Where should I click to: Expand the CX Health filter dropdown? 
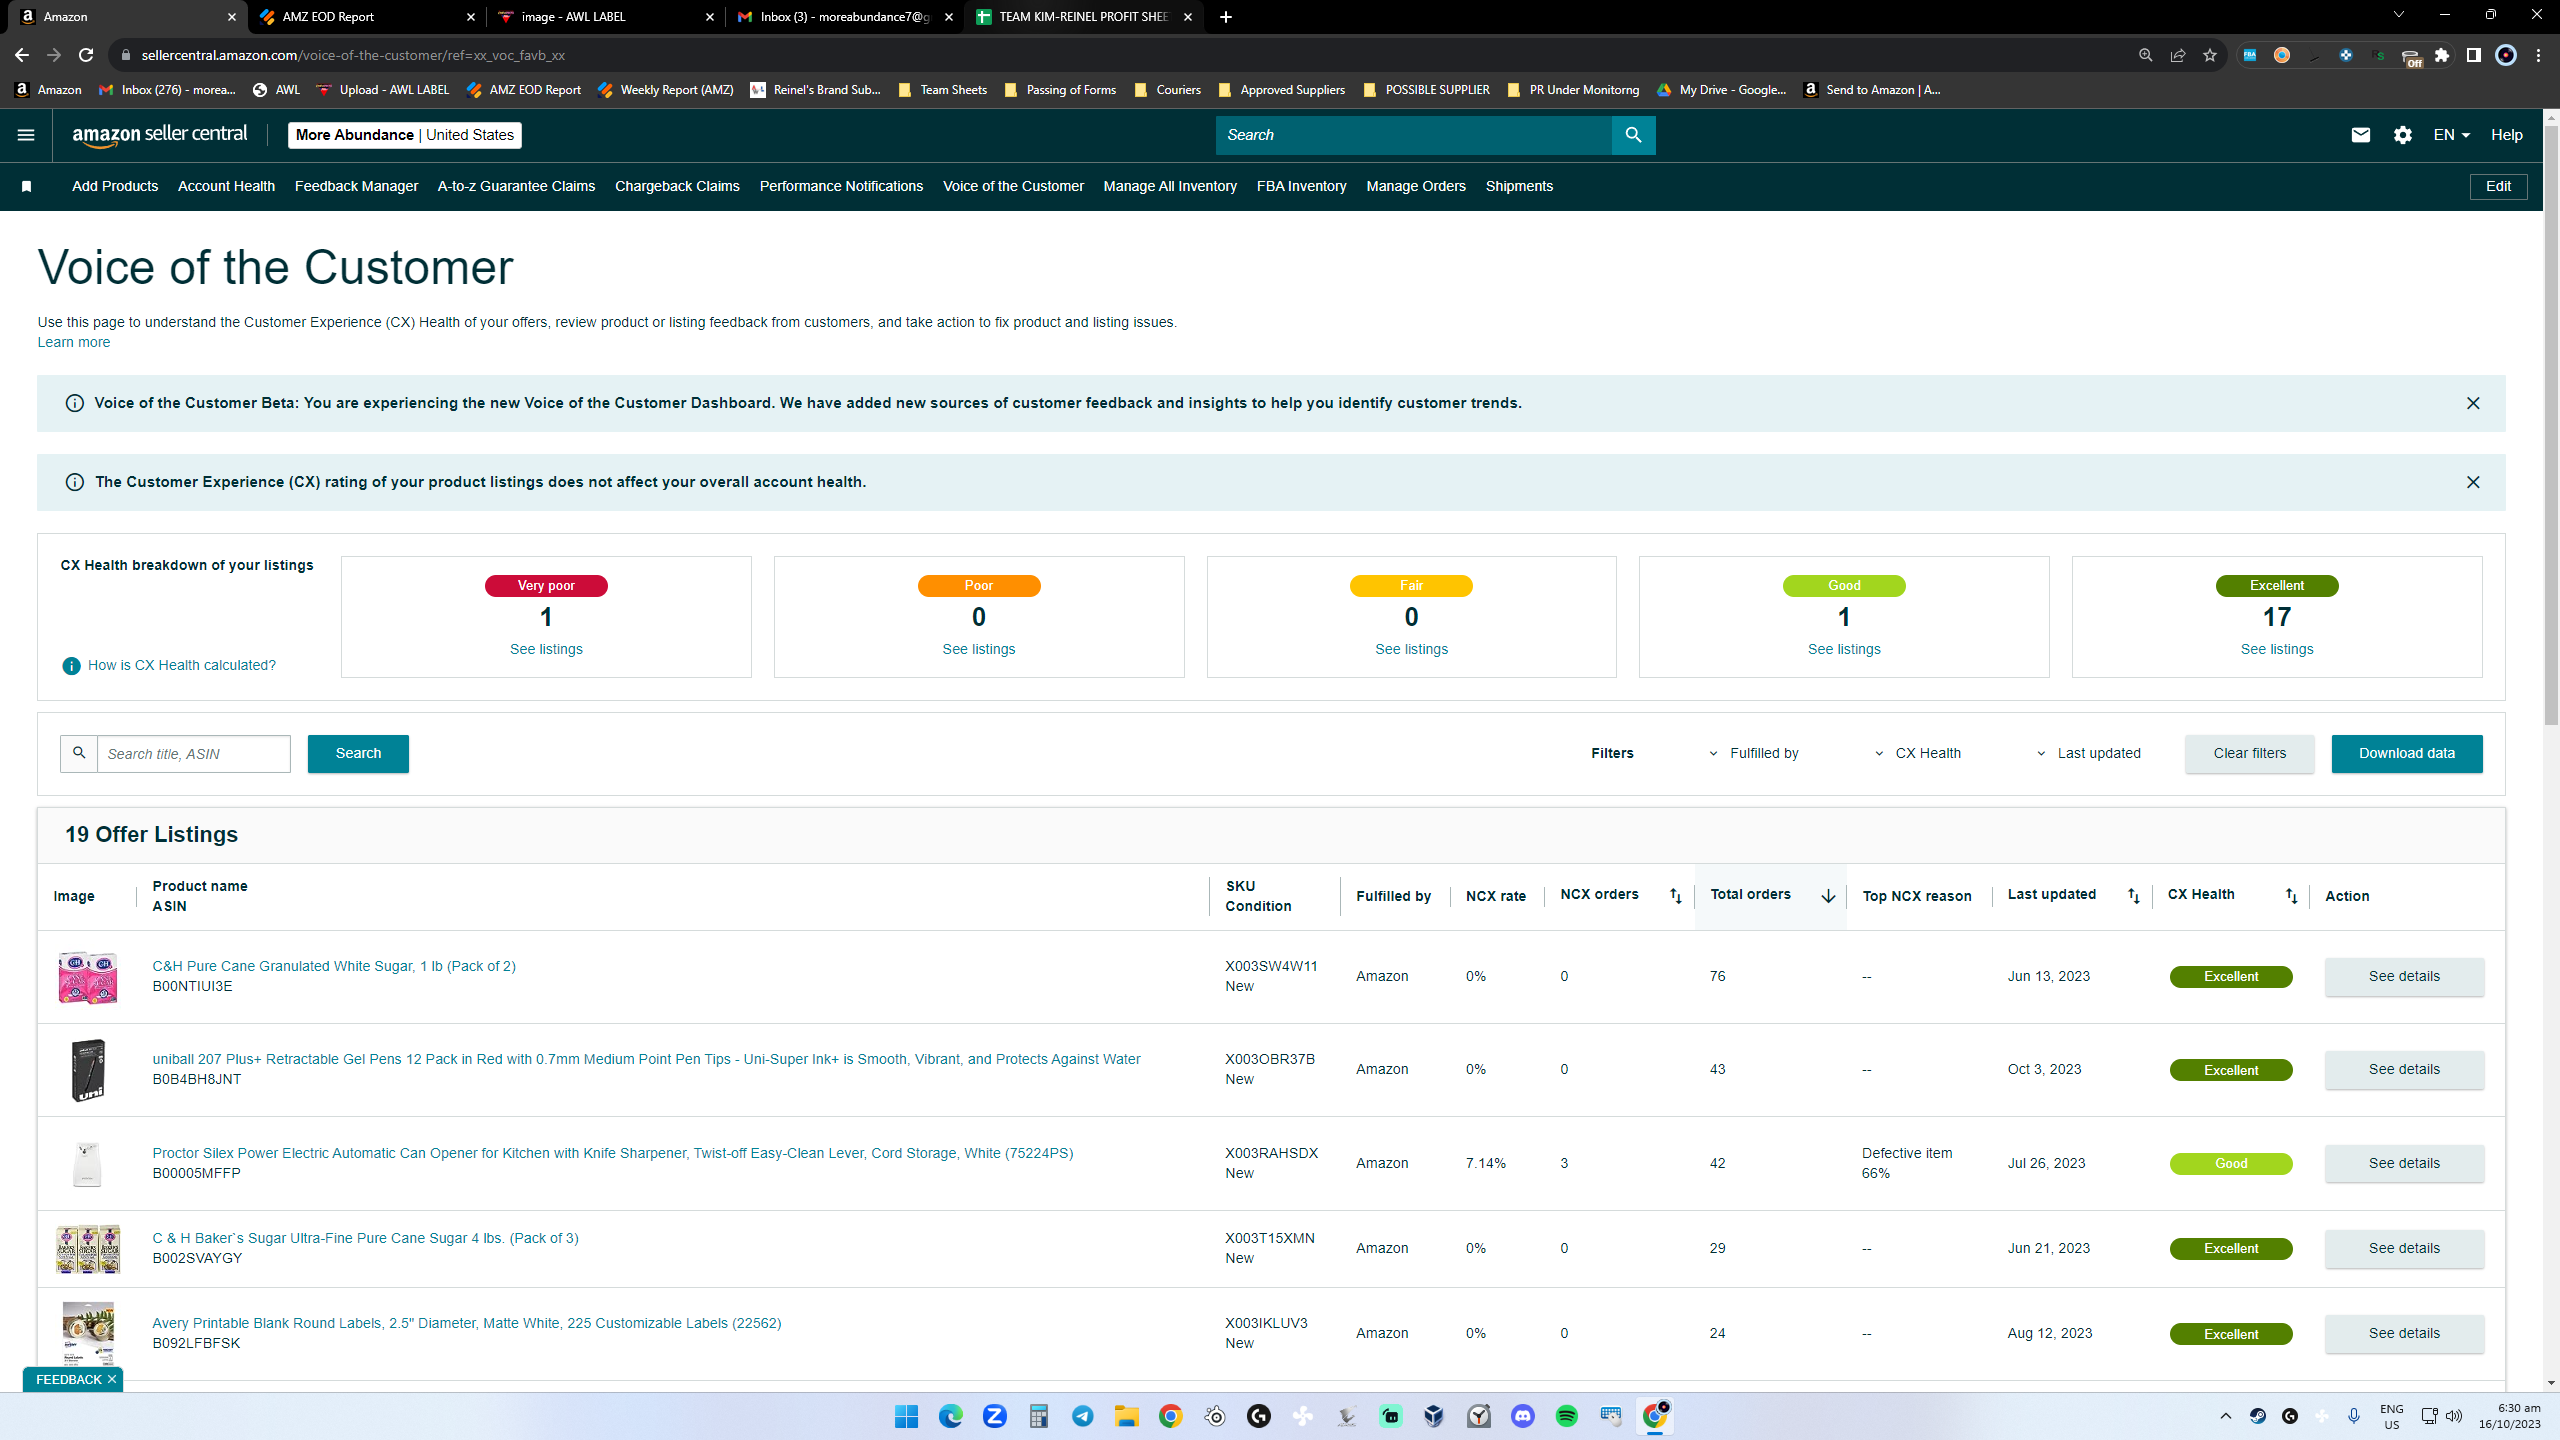(1918, 754)
